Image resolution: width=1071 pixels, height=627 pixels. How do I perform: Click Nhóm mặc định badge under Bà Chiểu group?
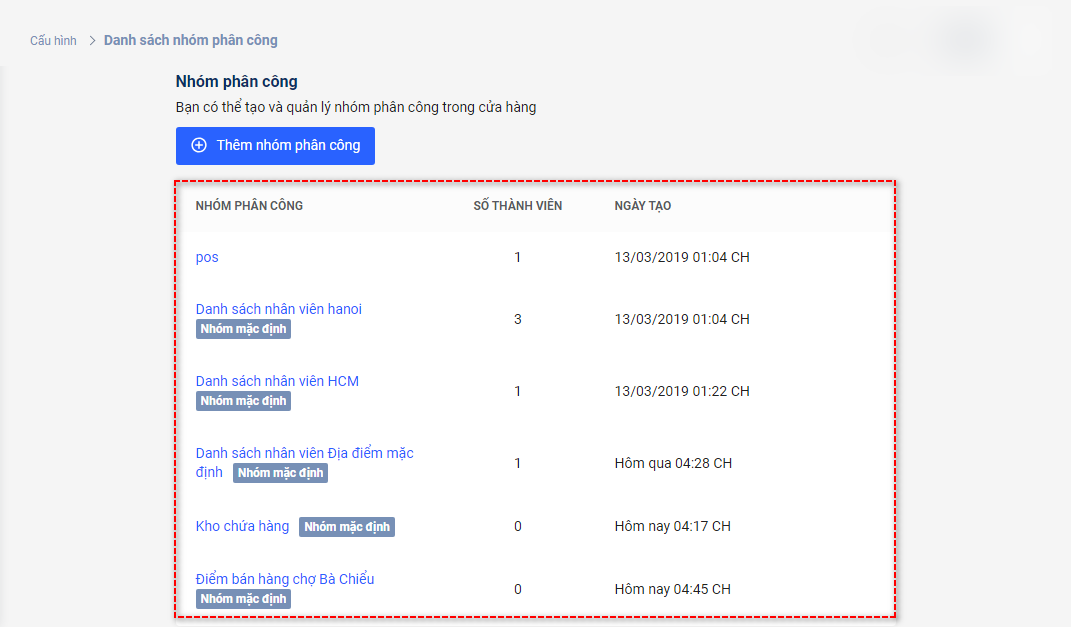243,599
